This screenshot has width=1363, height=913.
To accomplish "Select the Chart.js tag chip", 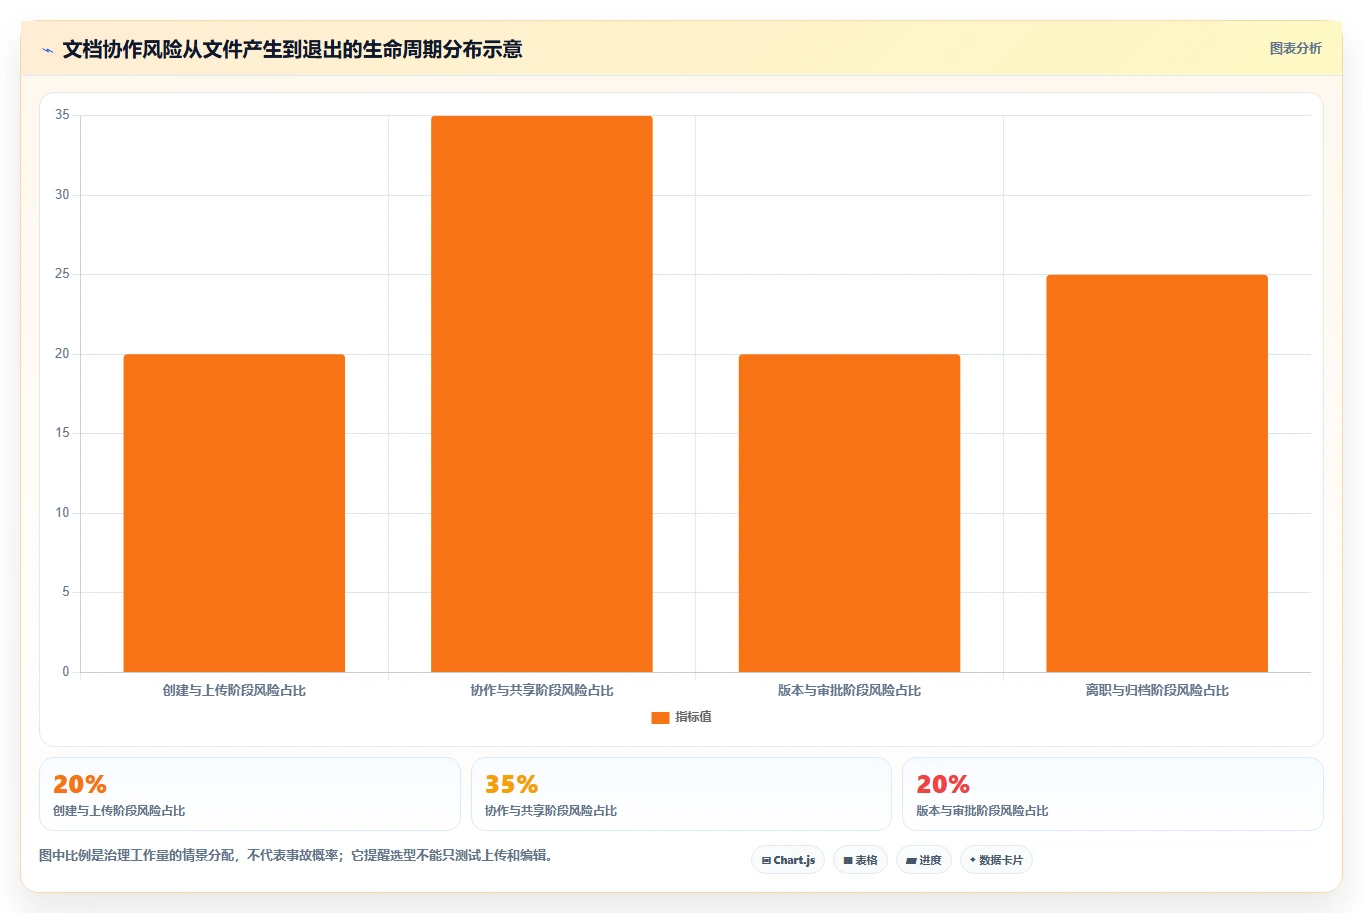I will coord(788,860).
